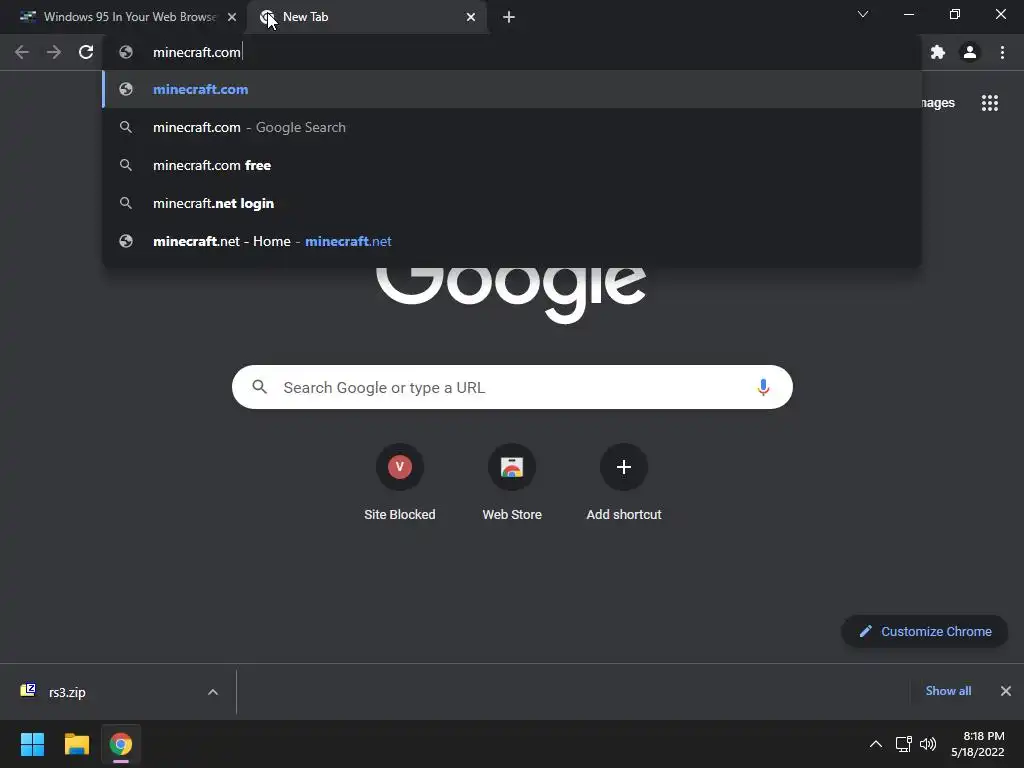Add a new shortcut with the plus tile

coord(624,482)
